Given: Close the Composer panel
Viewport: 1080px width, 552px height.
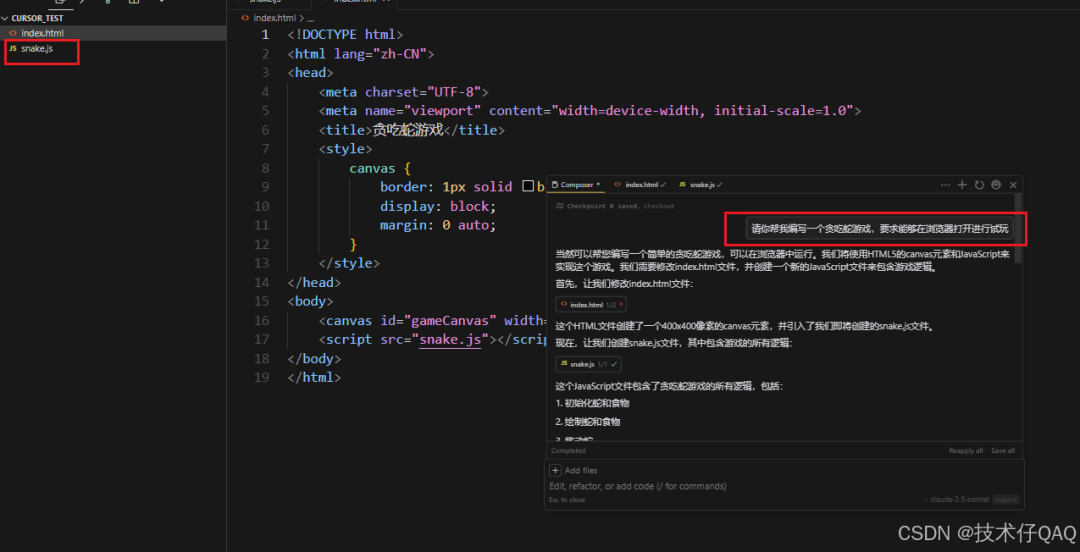Looking at the screenshot, I should click(1013, 185).
